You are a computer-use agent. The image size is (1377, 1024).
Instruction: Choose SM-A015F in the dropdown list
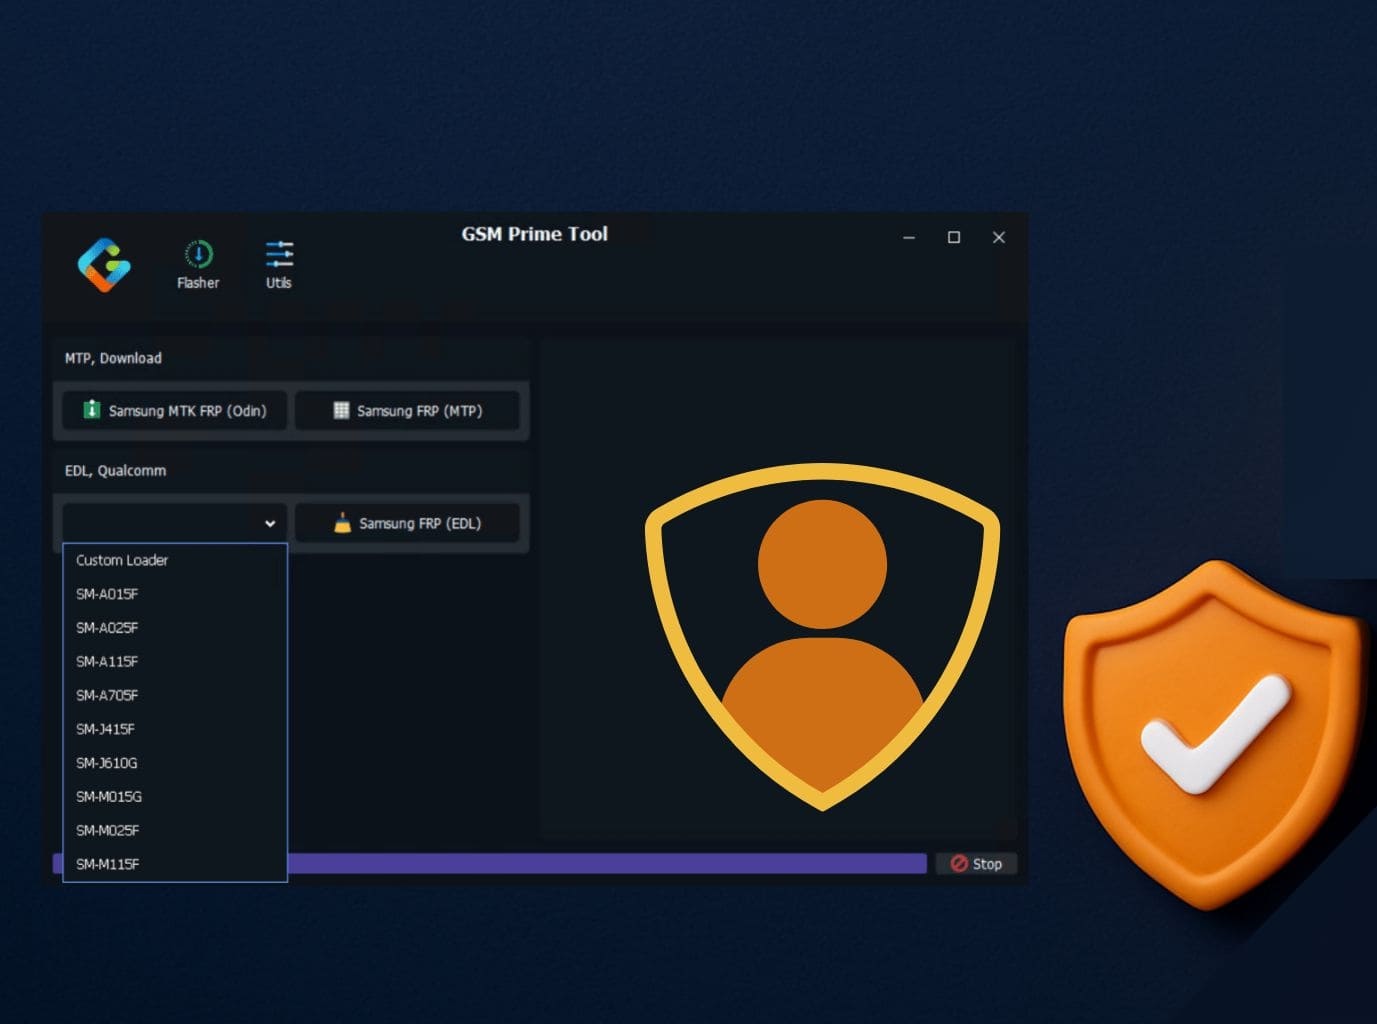click(175, 594)
